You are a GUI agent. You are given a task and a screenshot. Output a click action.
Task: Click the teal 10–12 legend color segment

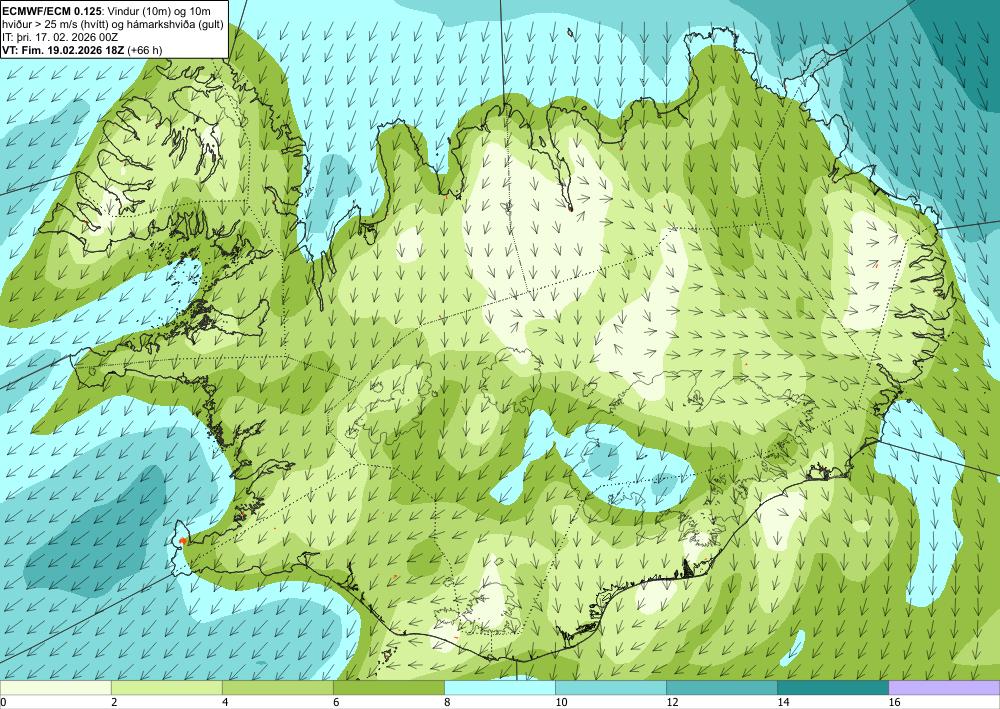611,688
